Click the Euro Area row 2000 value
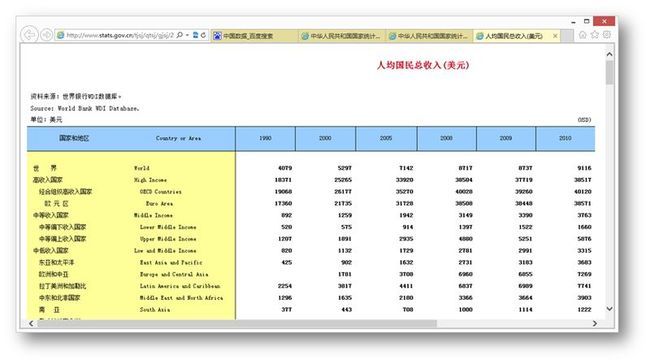 click(x=343, y=204)
